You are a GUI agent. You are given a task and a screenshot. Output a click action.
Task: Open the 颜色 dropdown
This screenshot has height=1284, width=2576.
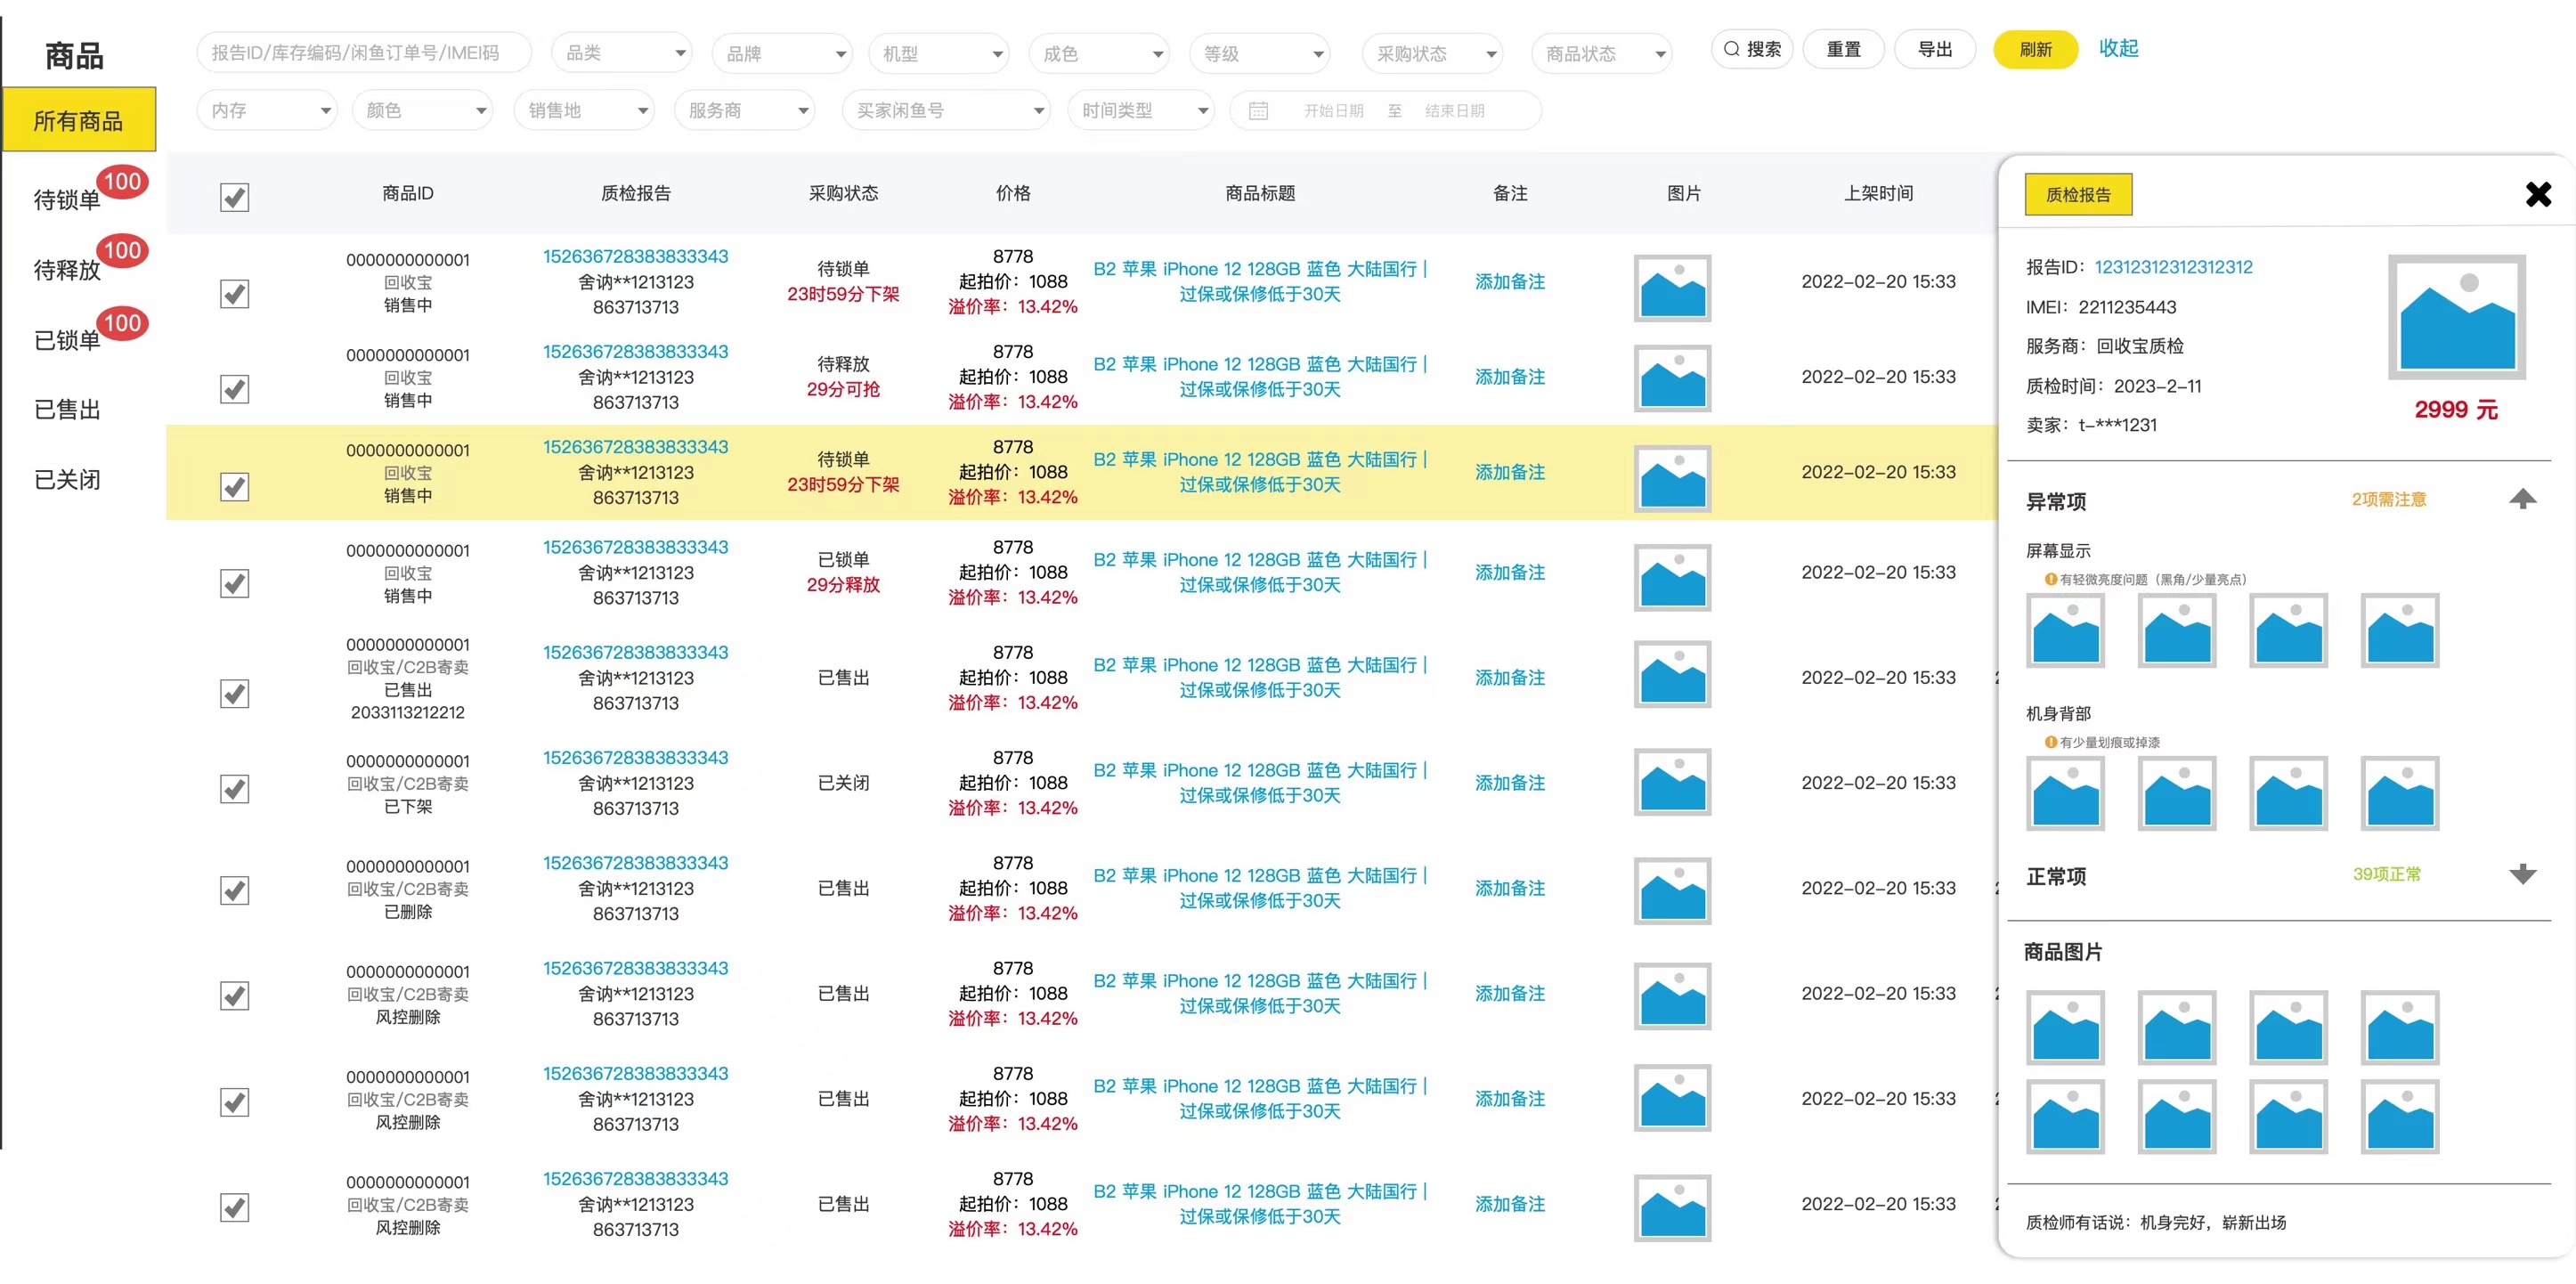coord(423,110)
